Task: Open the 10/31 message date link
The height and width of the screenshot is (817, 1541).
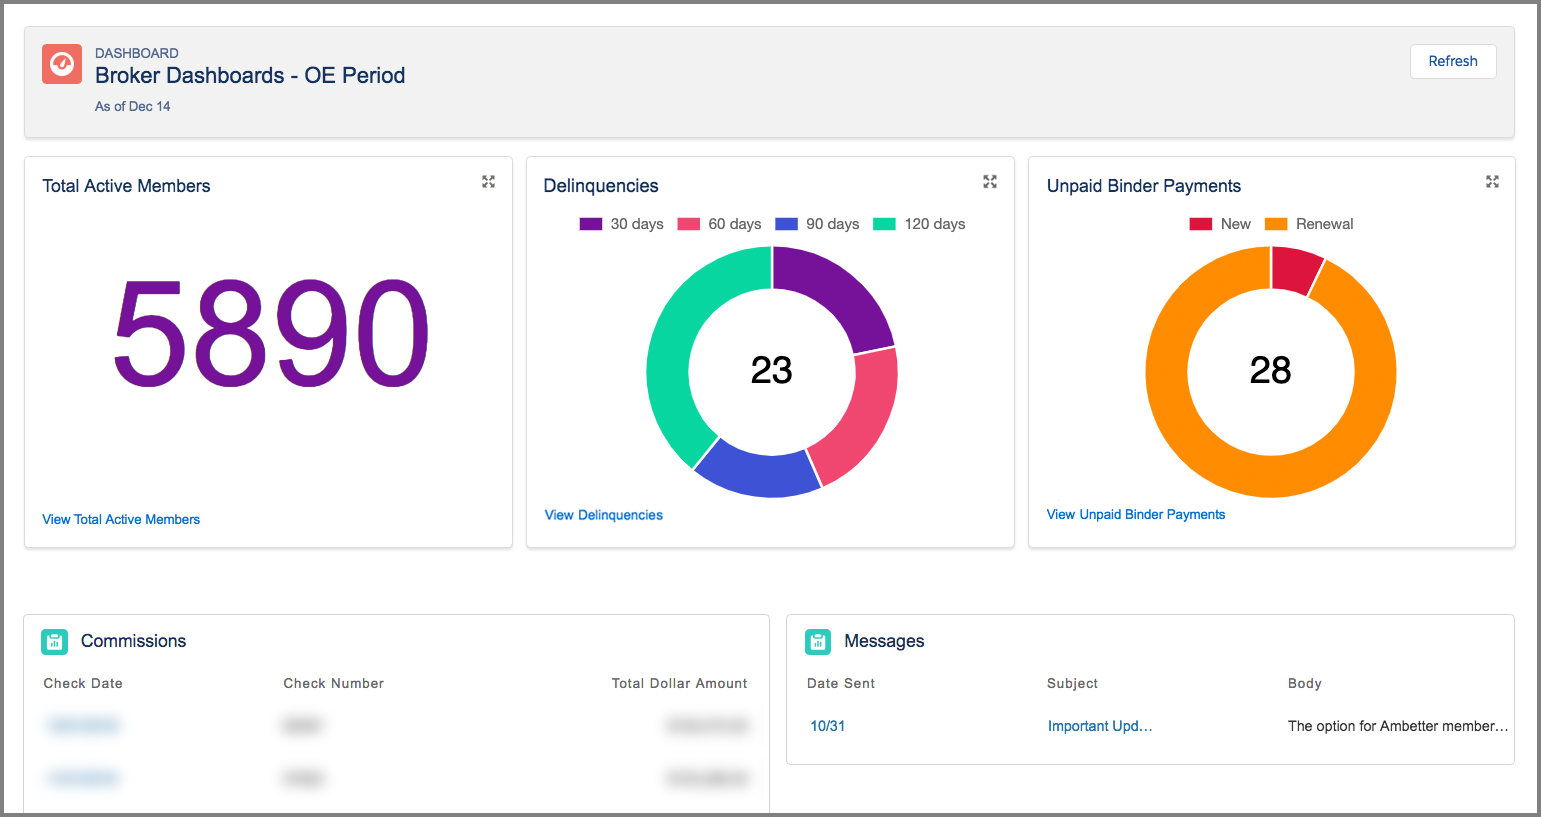Action: [x=827, y=726]
